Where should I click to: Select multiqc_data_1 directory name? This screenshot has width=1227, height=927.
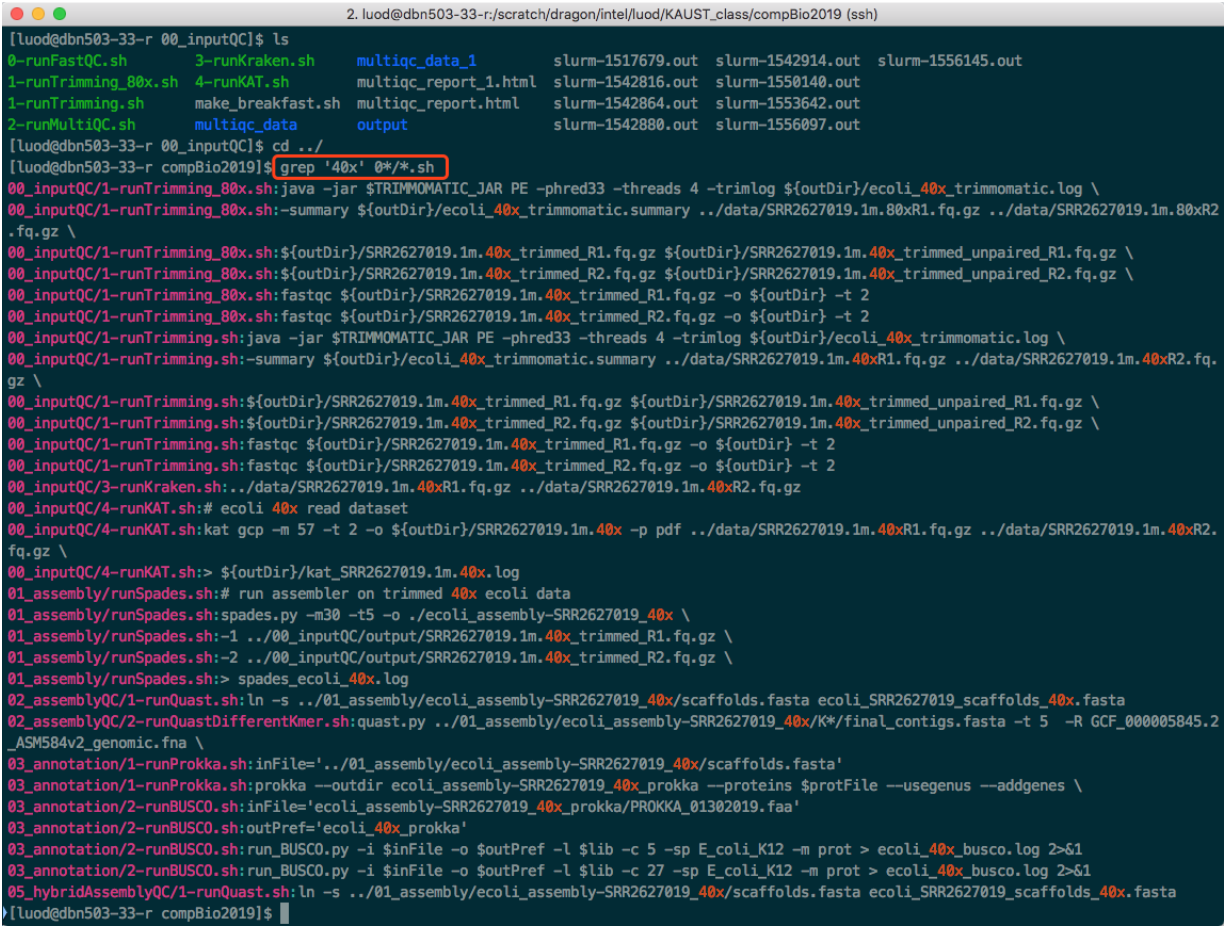coord(417,61)
